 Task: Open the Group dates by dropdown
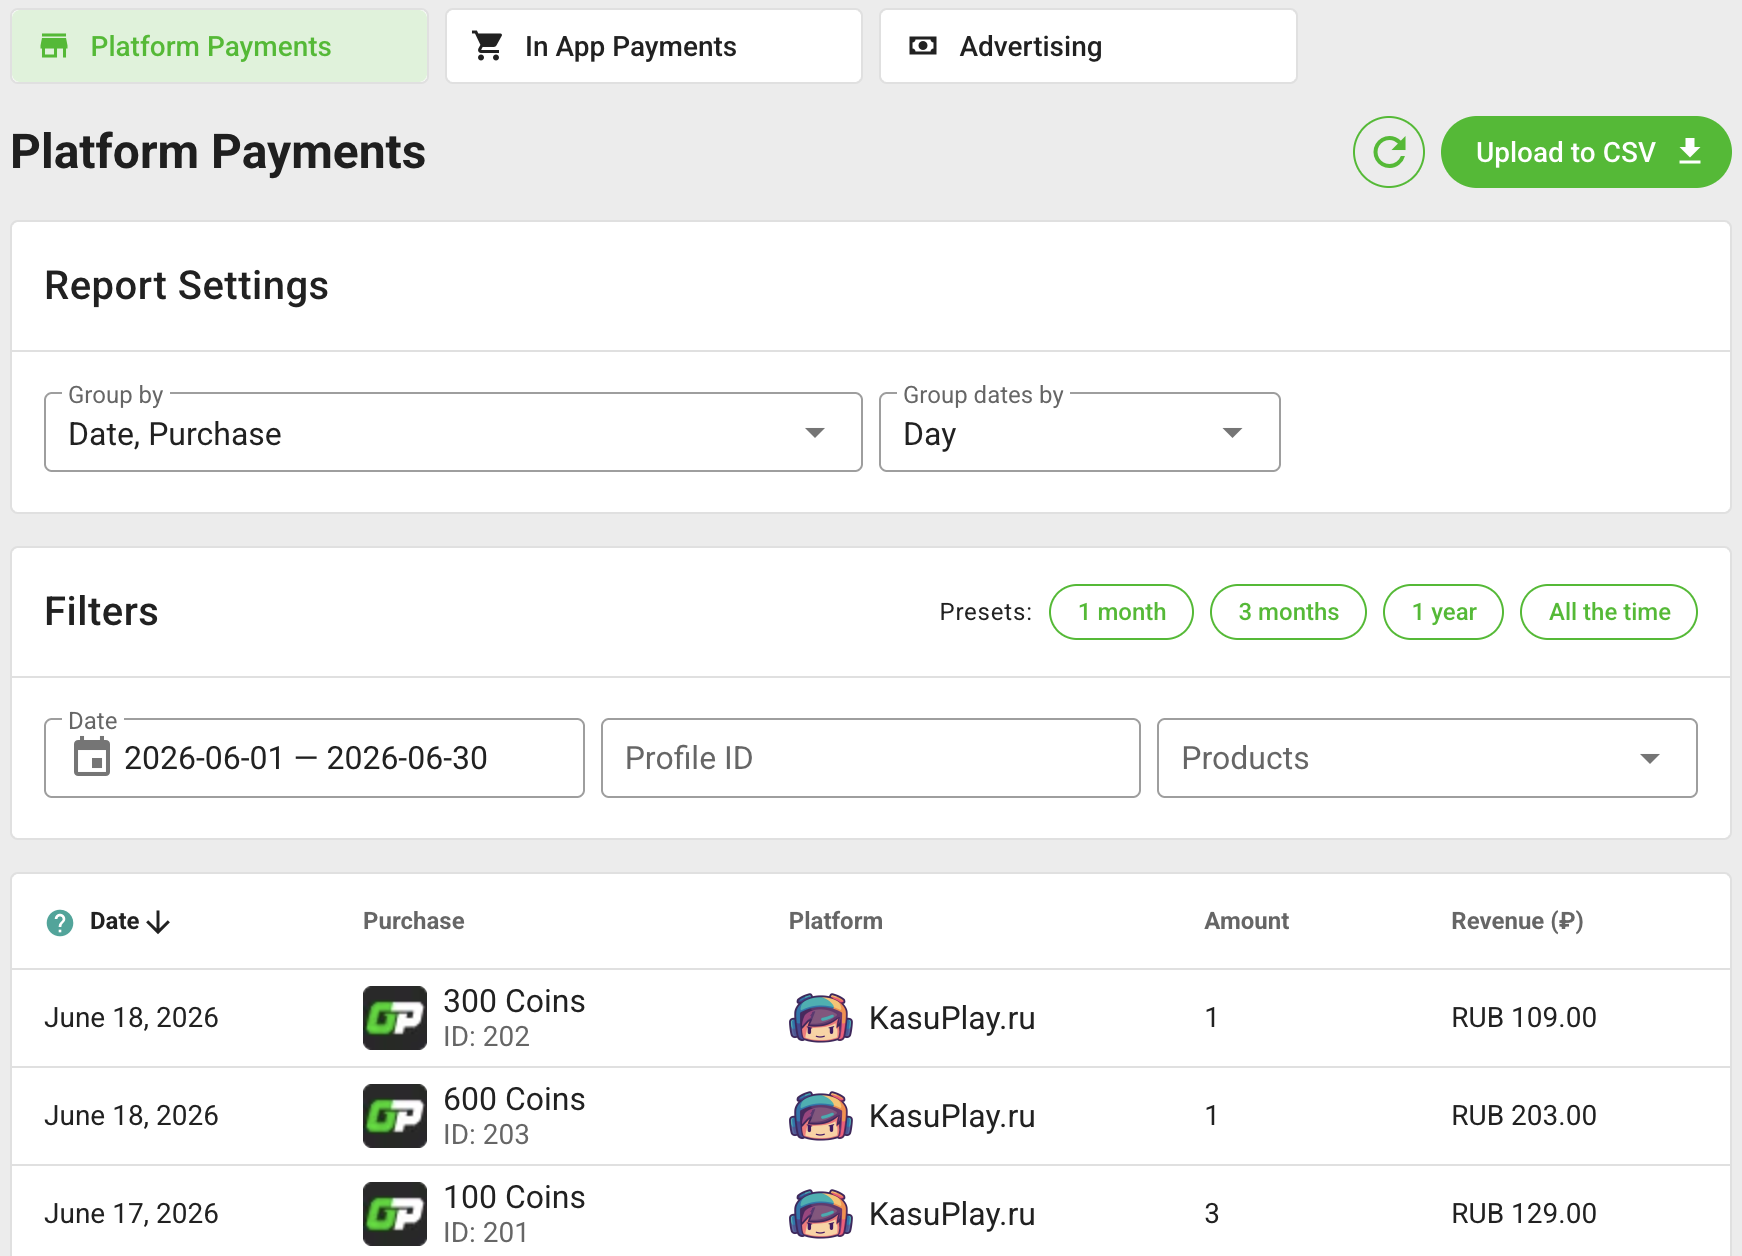click(1079, 432)
